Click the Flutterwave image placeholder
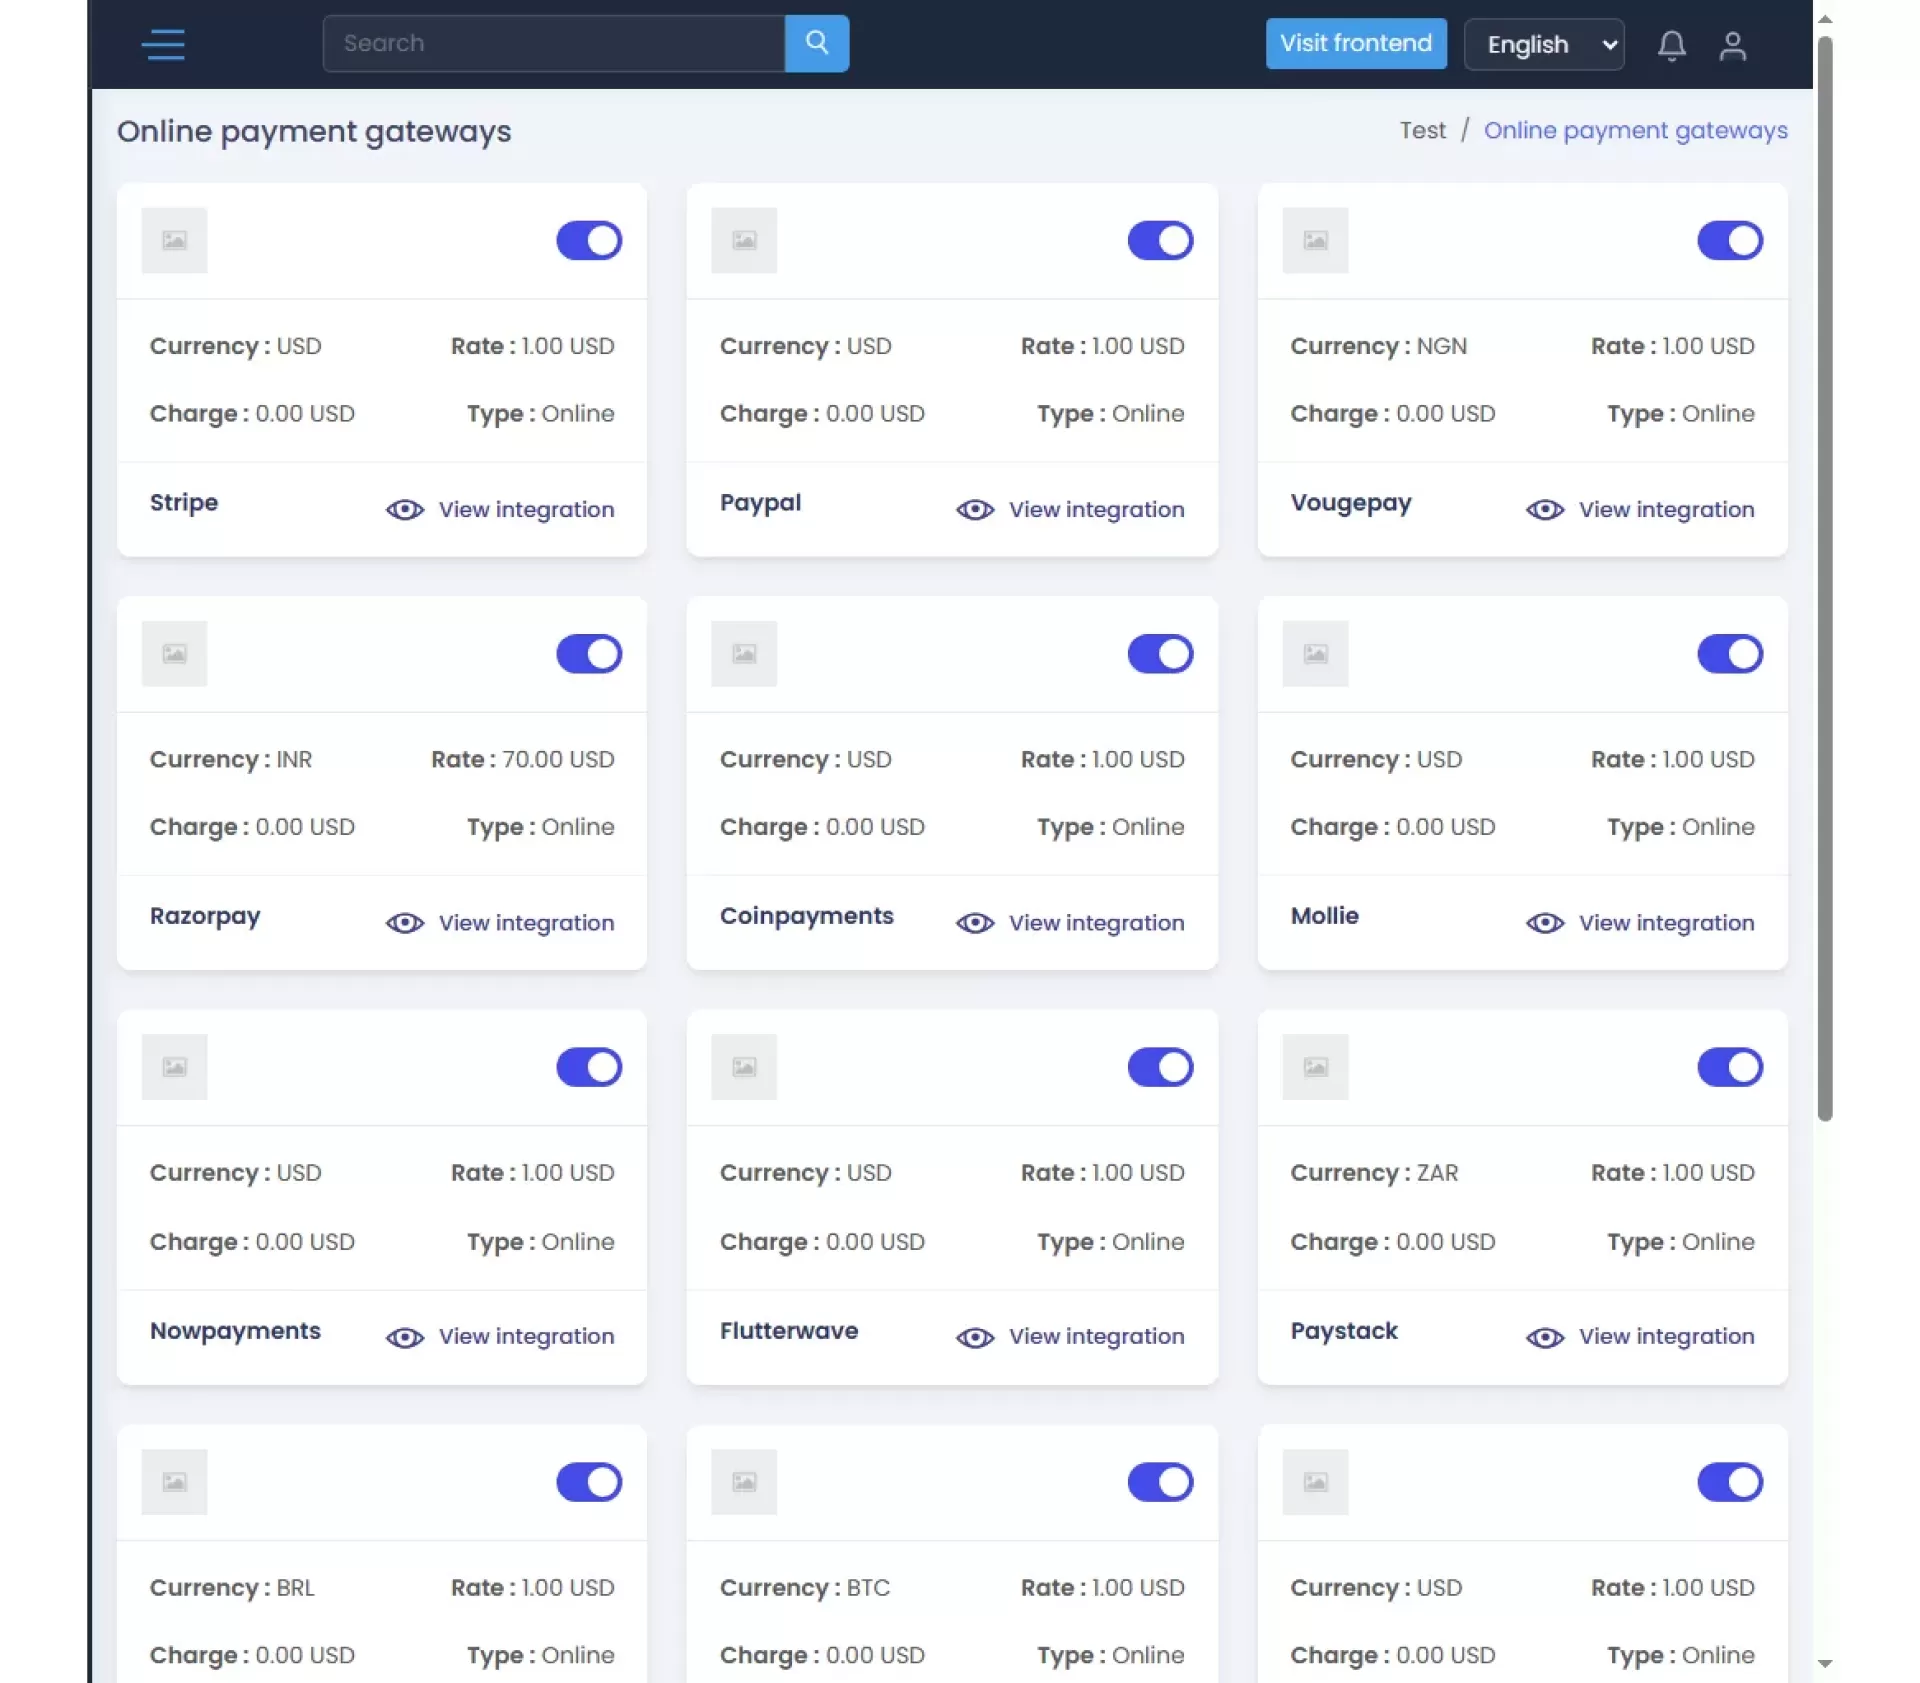1920x1683 pixels. pyautogui.click(x=743, y=1067)
